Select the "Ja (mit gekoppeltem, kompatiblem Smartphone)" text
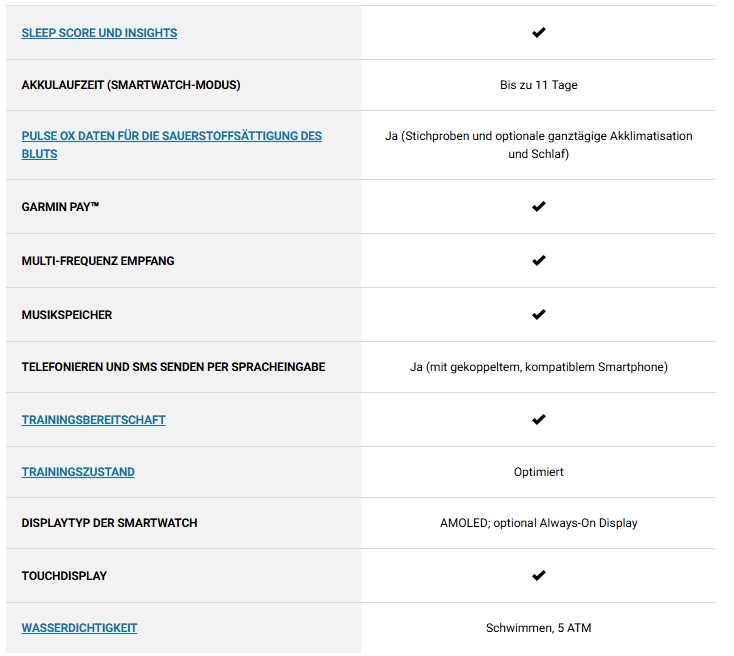Viewport: 734px width, 656px height. (538, 367)
